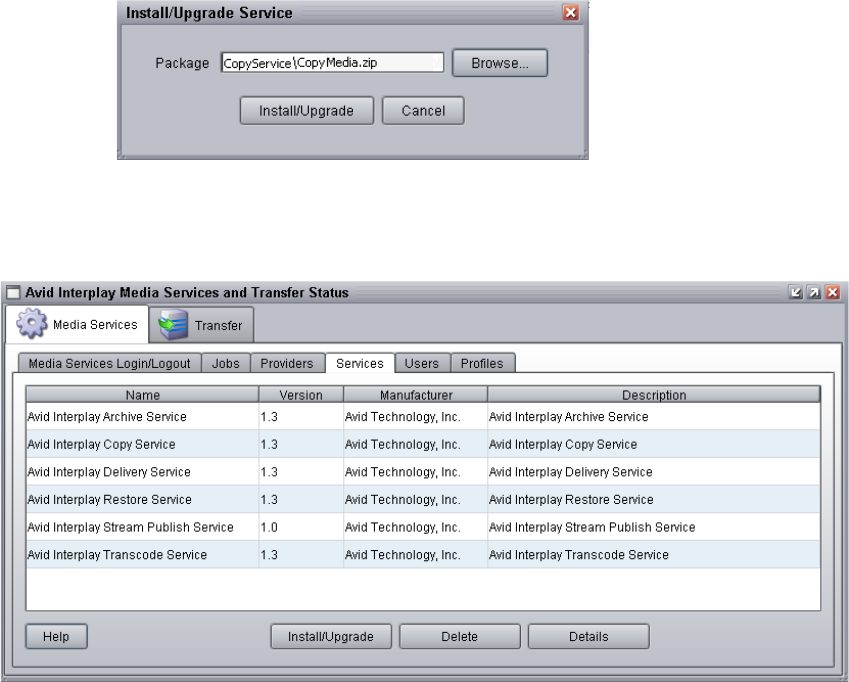
Task: Click version 1.3 in the Transcode Service row
Action: coord(301,555)
